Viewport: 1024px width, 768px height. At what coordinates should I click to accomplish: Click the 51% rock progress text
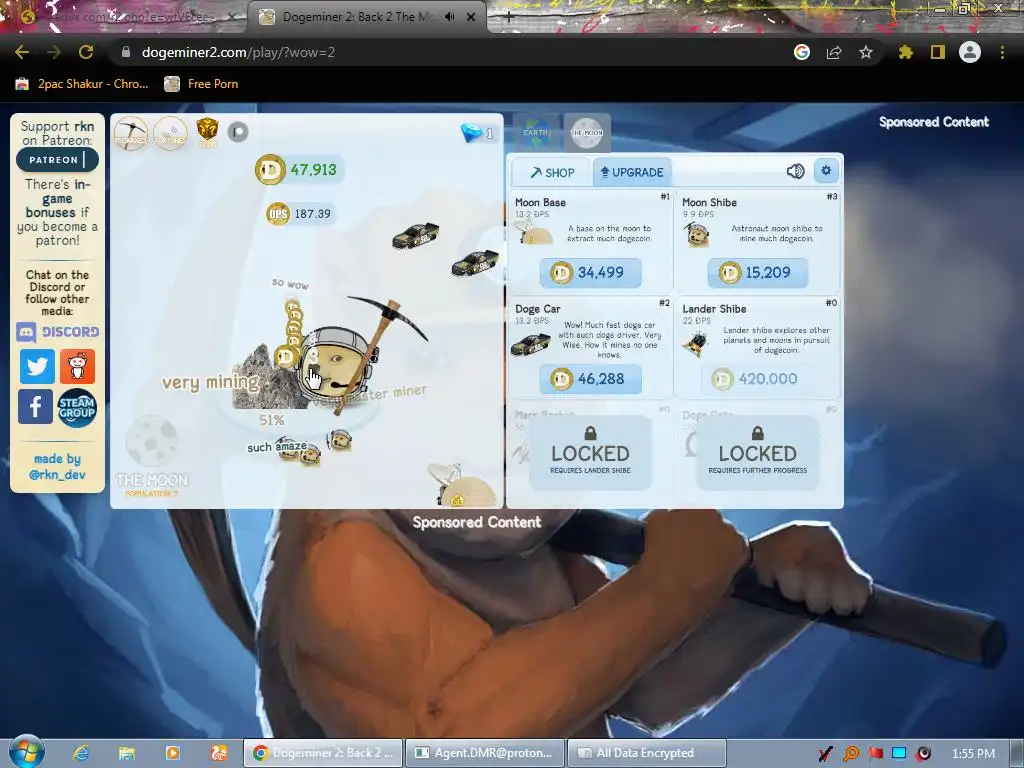272,420
